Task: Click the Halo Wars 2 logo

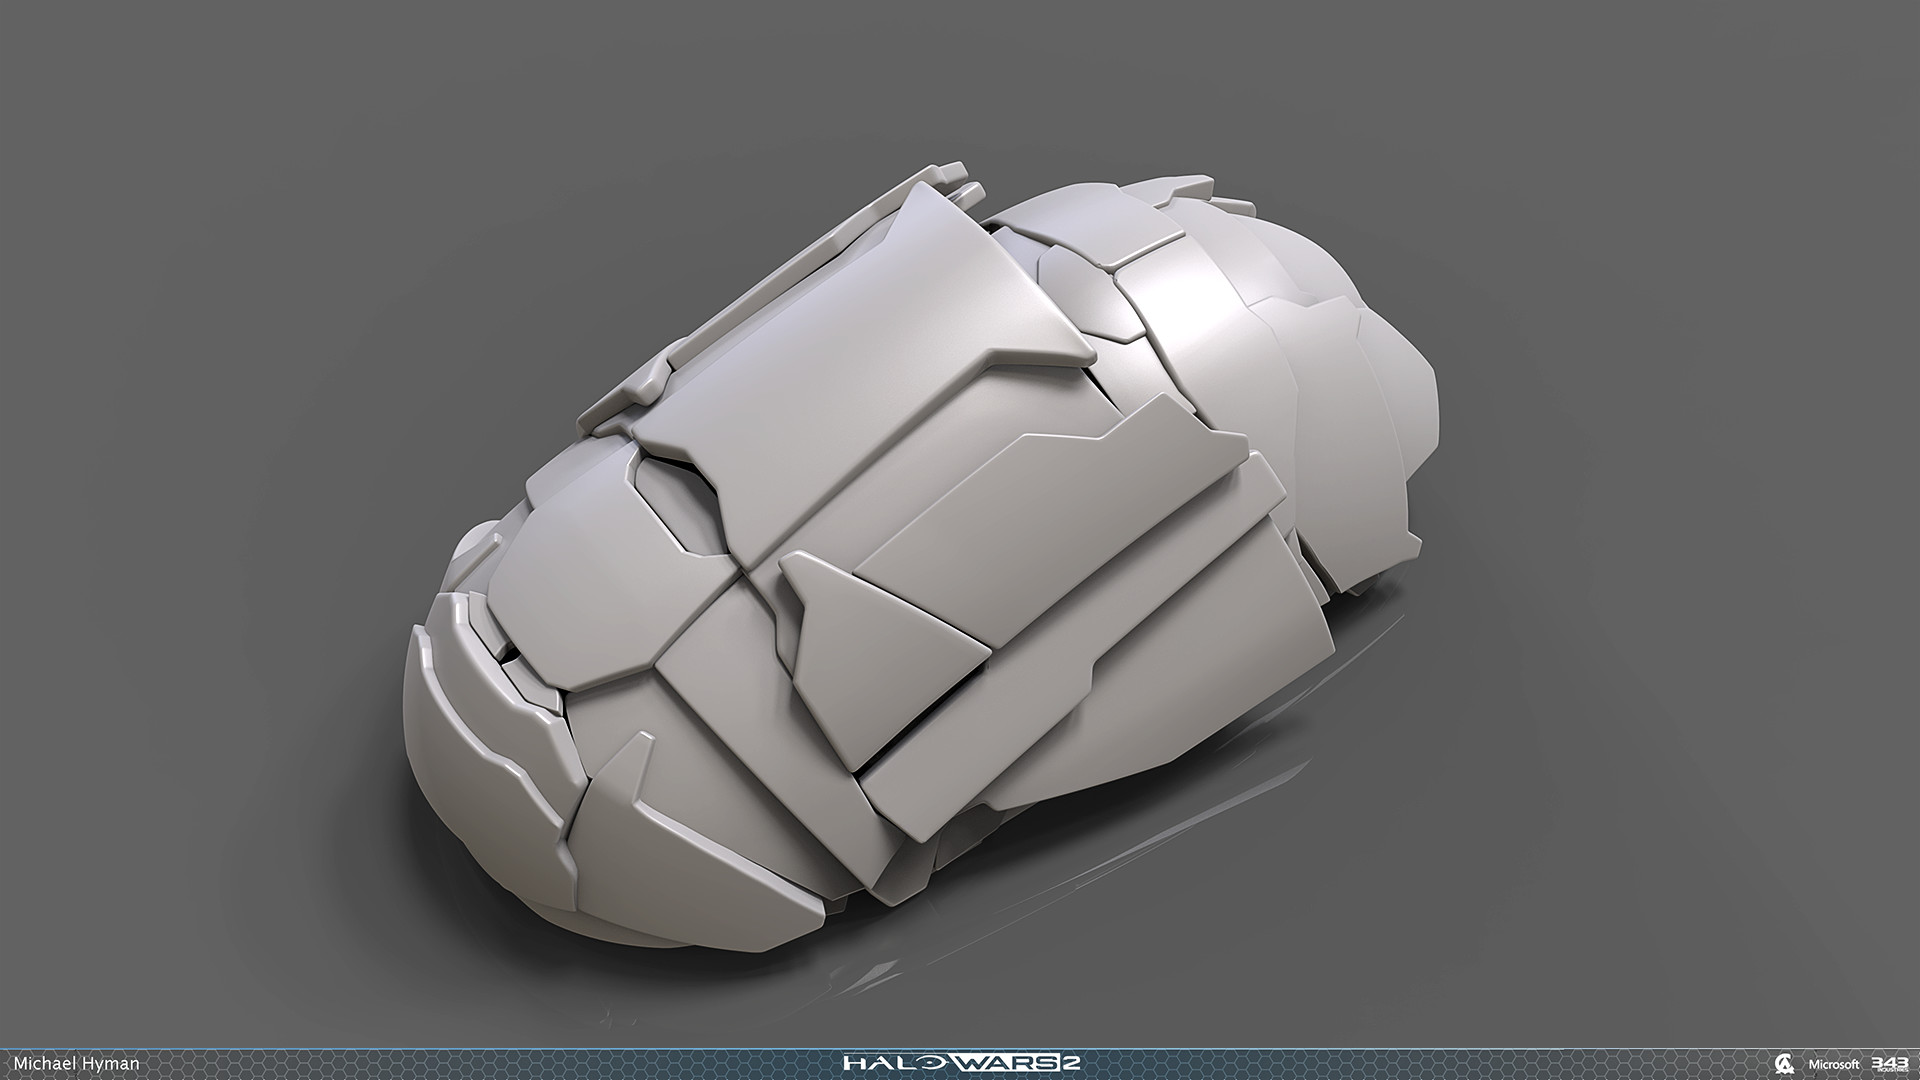Action: [960, 1063]
